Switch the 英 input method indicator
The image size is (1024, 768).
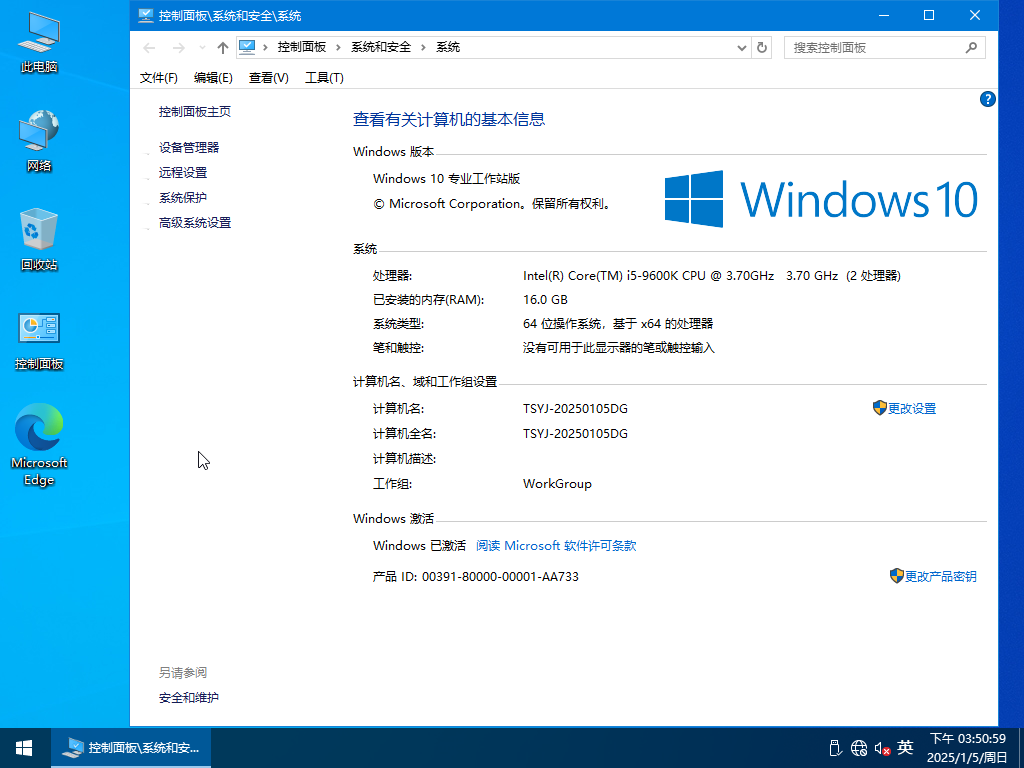point(905,748)
